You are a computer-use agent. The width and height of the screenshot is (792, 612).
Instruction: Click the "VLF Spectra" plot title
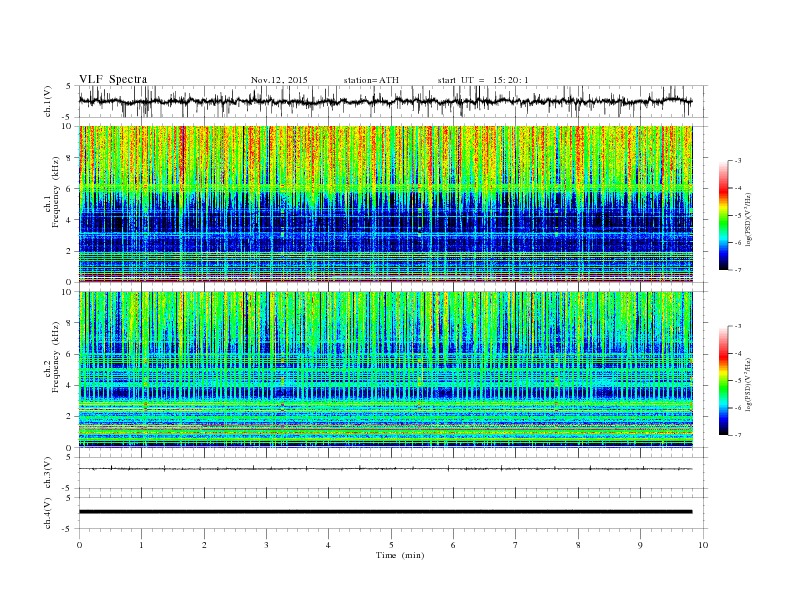113,79
